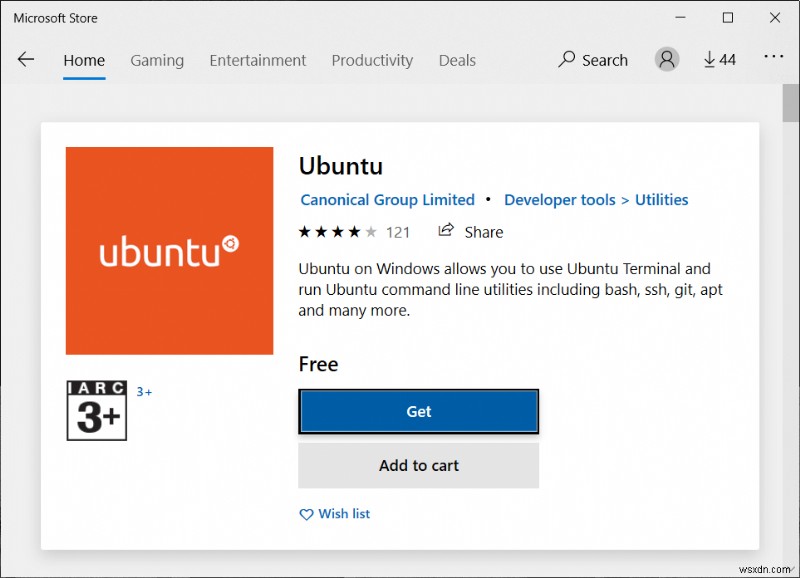
Task: Click the Ubuntu app thumbnail image
Action: 169,251
